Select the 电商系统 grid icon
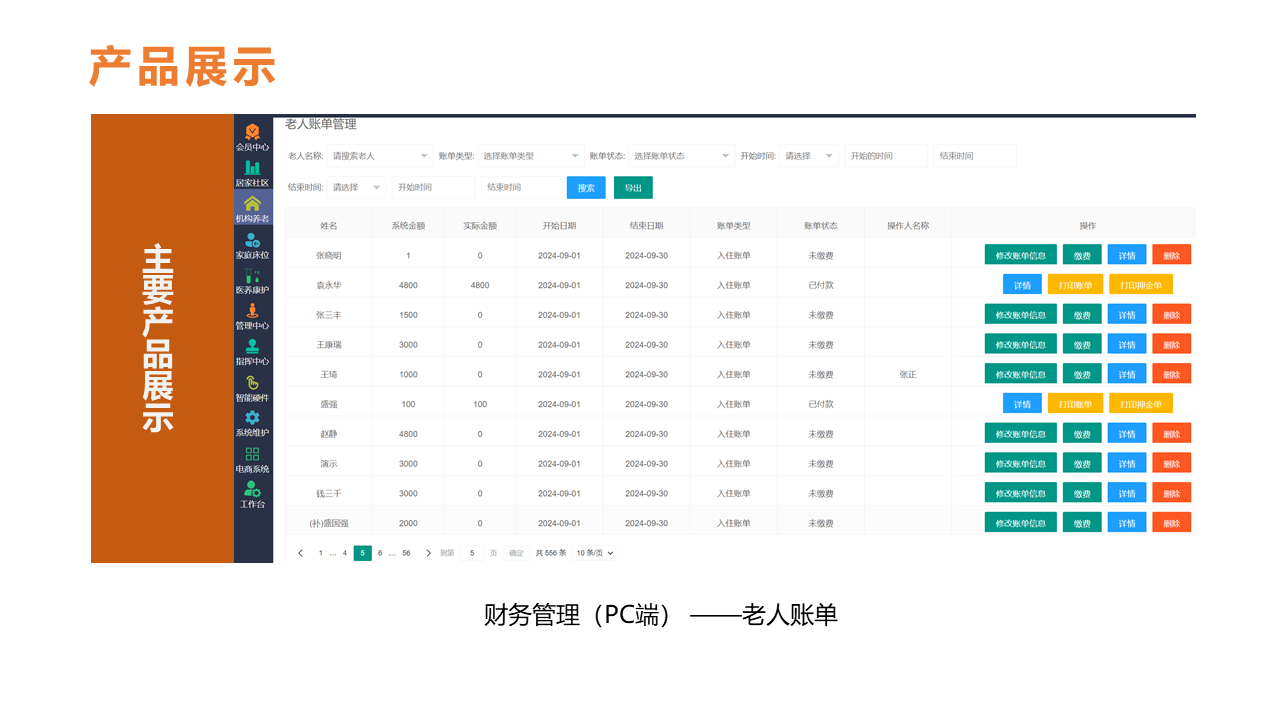The image size is (1280, 720). (252, 454)
